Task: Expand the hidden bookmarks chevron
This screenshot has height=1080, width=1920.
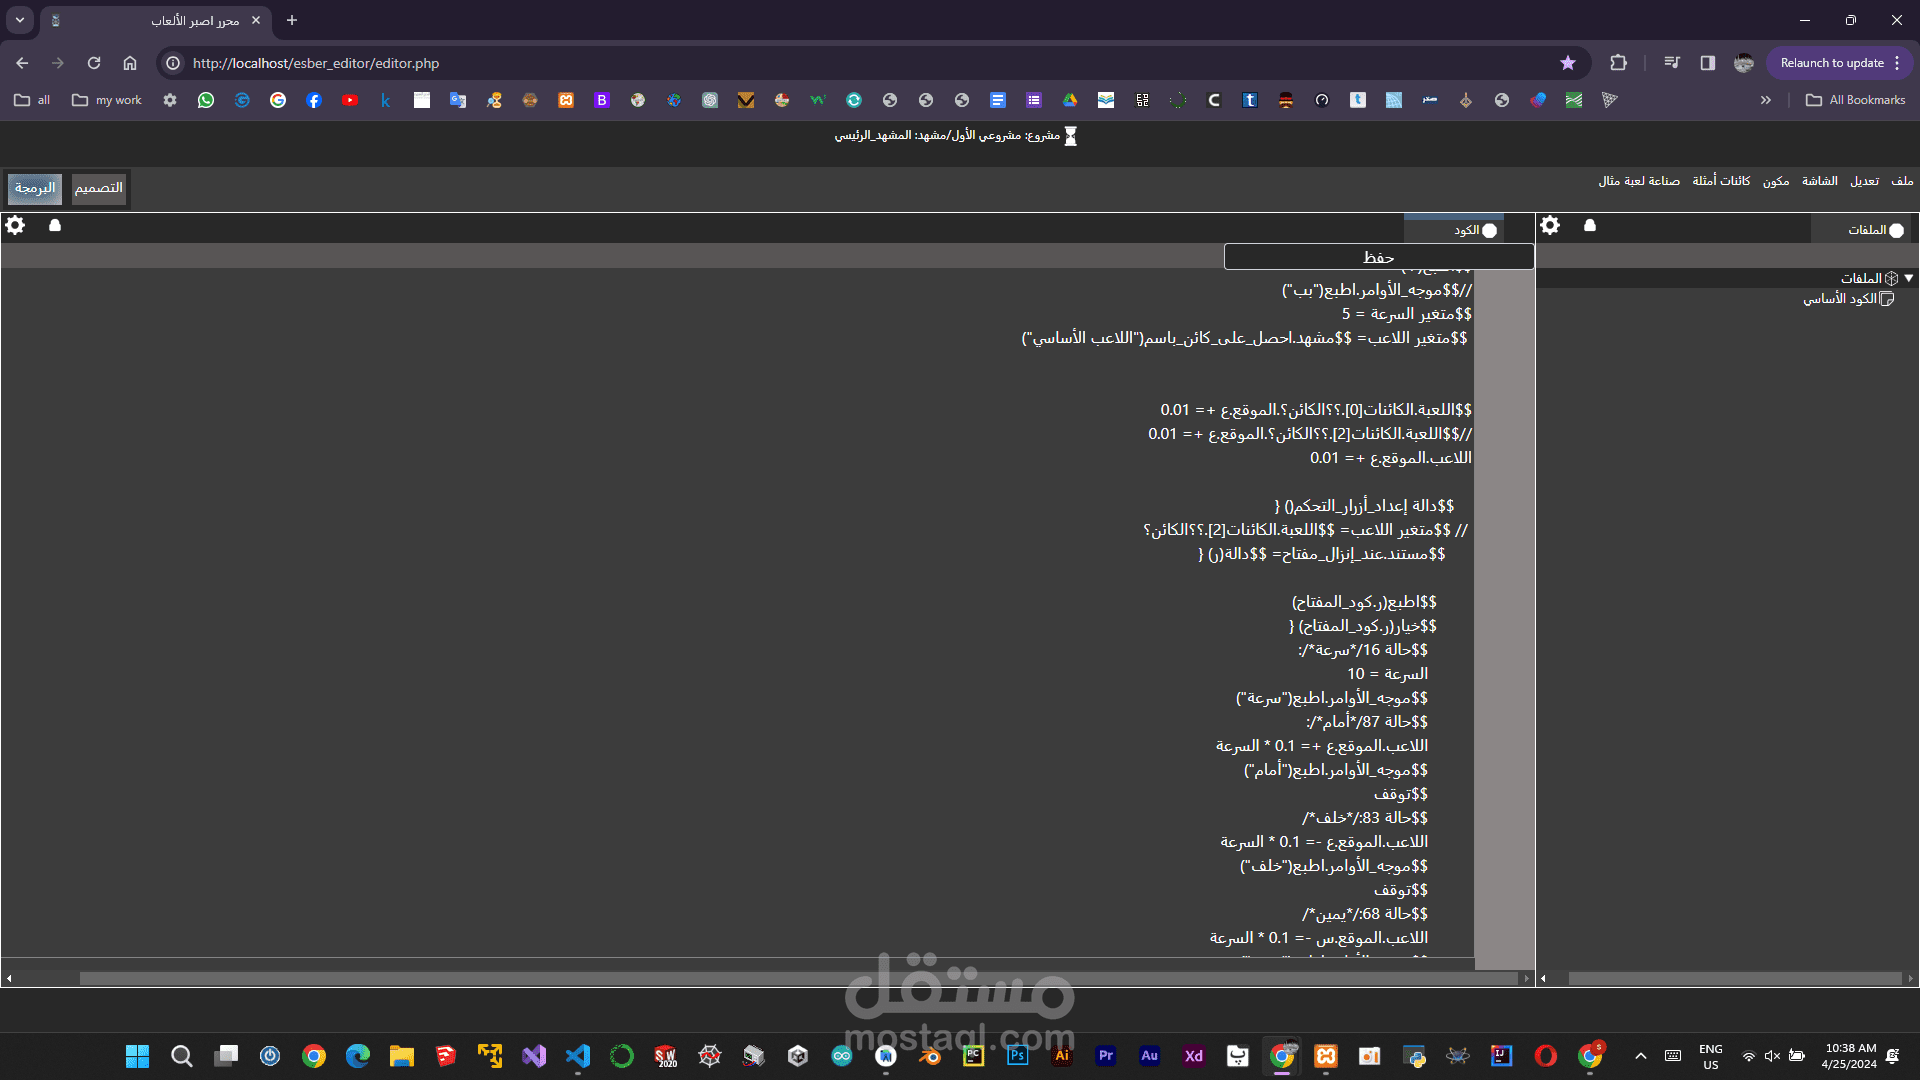Action: pyautogui.click(x=1766, y=100)
